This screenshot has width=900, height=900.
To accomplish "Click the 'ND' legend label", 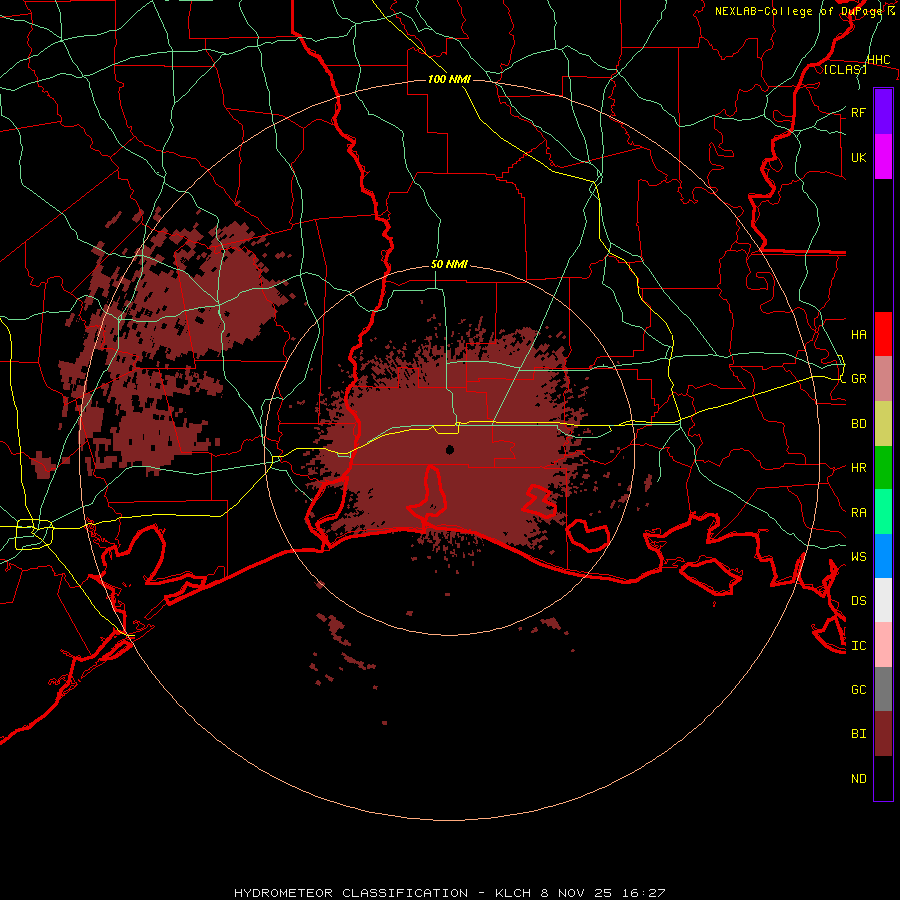I will 858,779.
